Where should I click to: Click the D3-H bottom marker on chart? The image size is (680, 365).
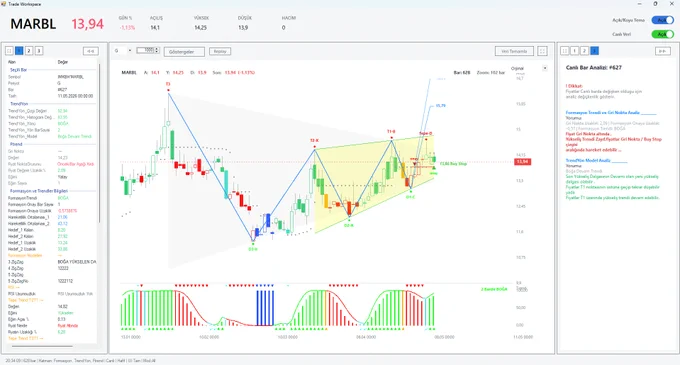(x=253, y=249)
